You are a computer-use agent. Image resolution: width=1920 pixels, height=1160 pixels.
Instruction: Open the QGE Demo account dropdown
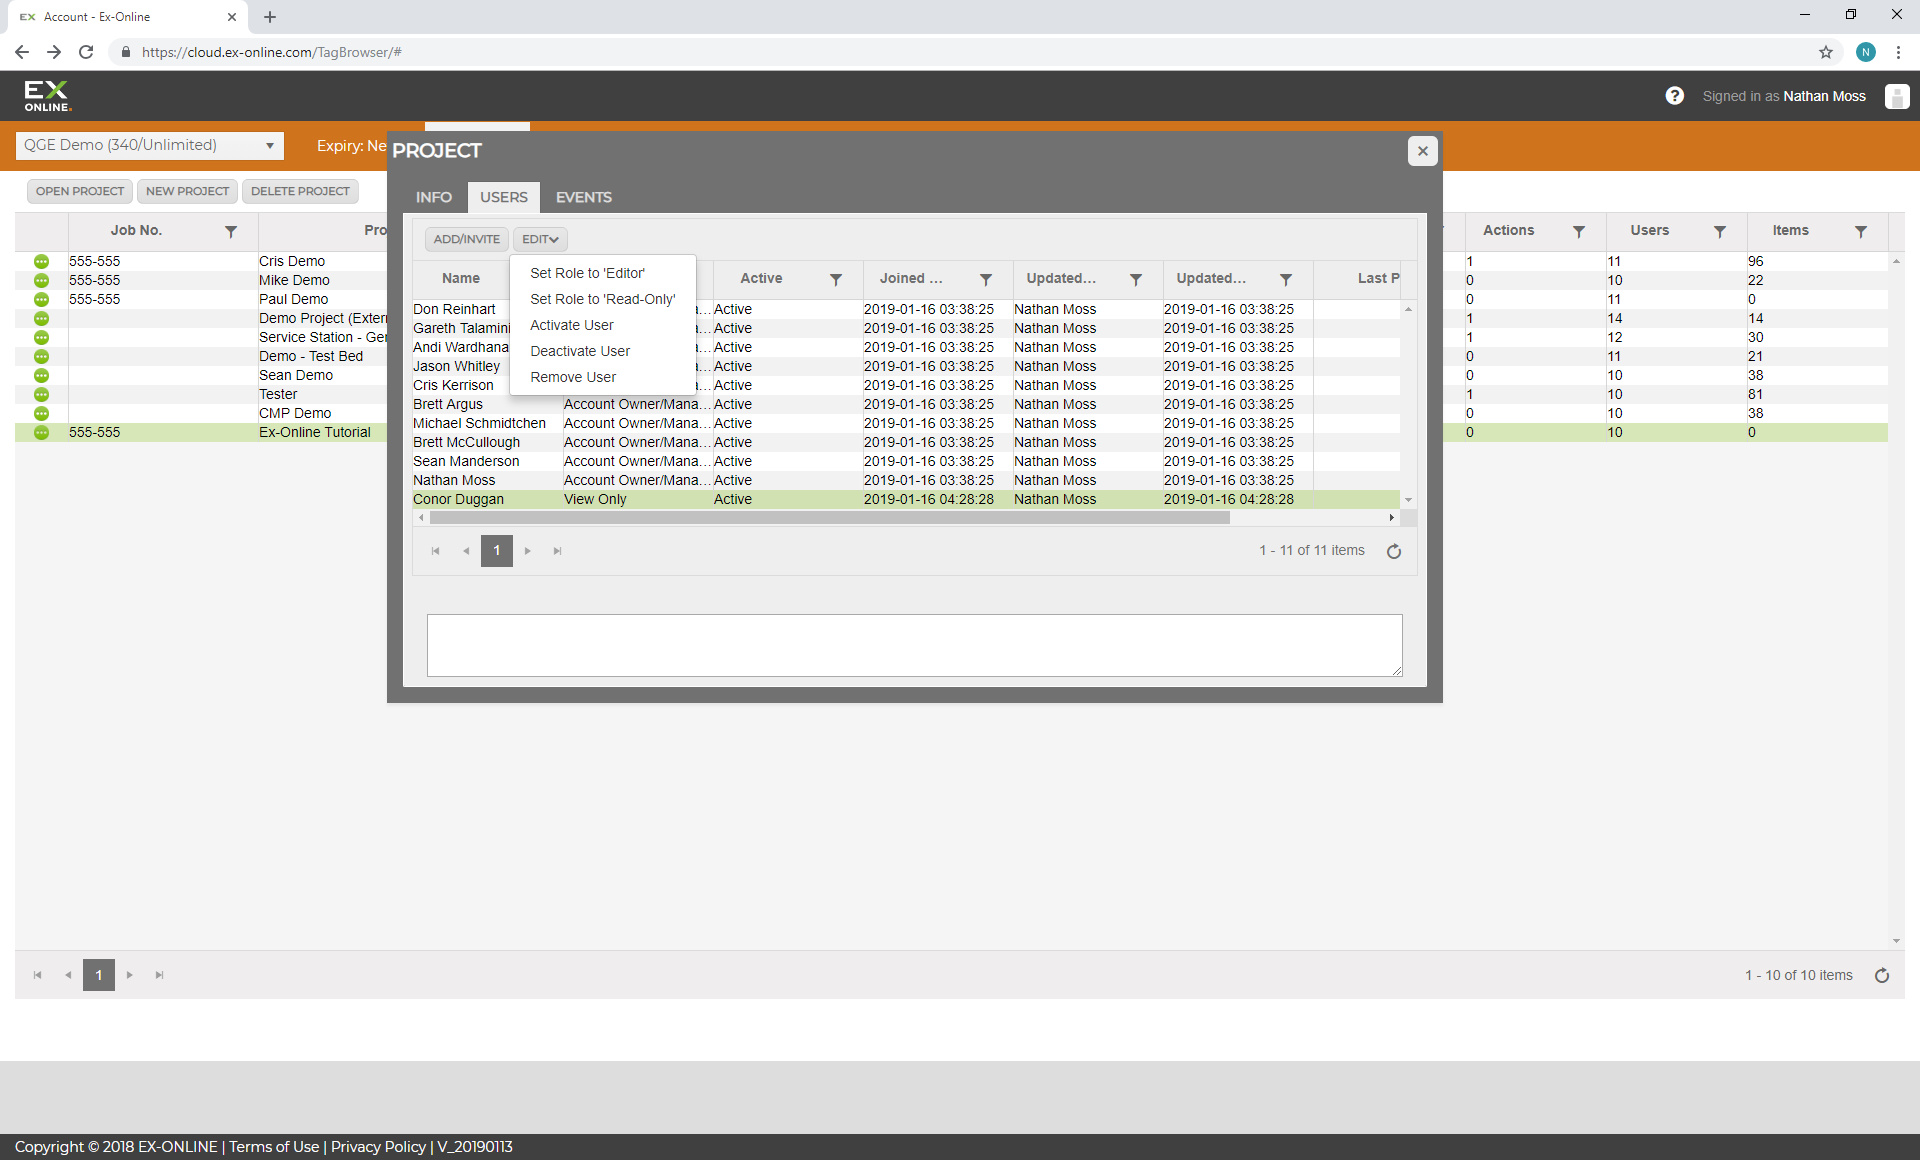(x=150, y=146)
